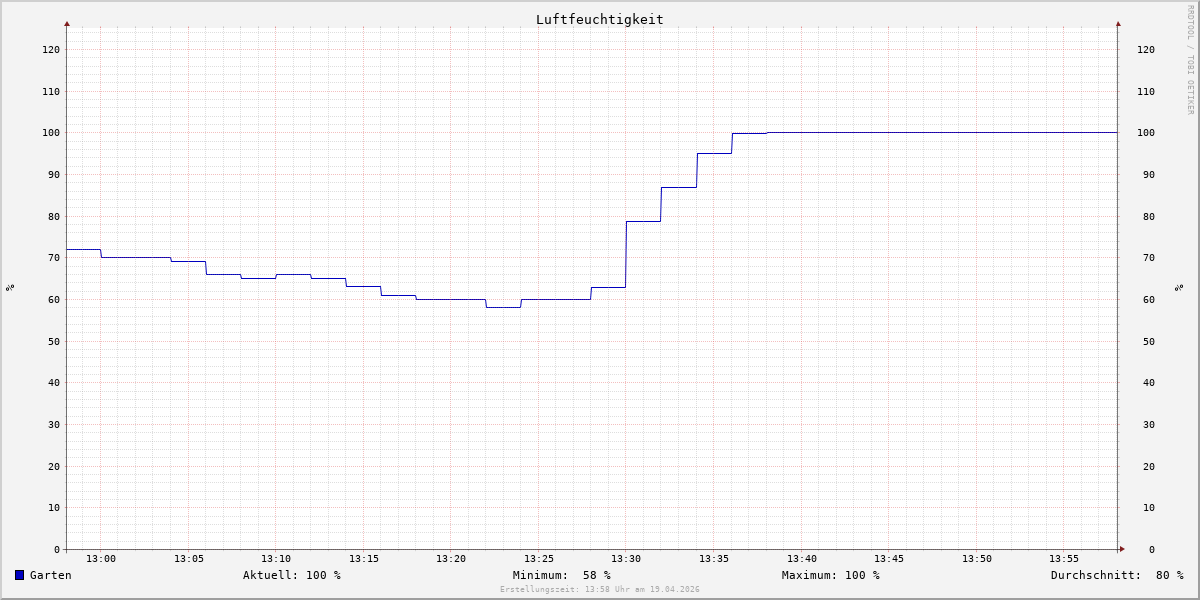The width and height of the screenshot is (1200, 600).
Task: Click the RRDTOOL / TOBI OETIKER watermark
Action: pyautogui.click(x=1190, y=60)
